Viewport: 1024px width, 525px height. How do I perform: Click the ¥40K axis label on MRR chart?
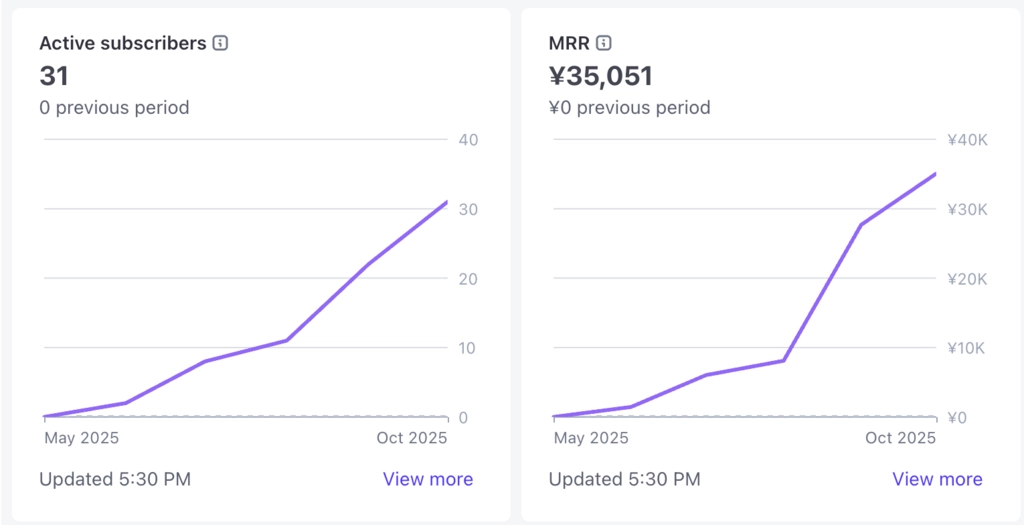click(x=967, y=140)
